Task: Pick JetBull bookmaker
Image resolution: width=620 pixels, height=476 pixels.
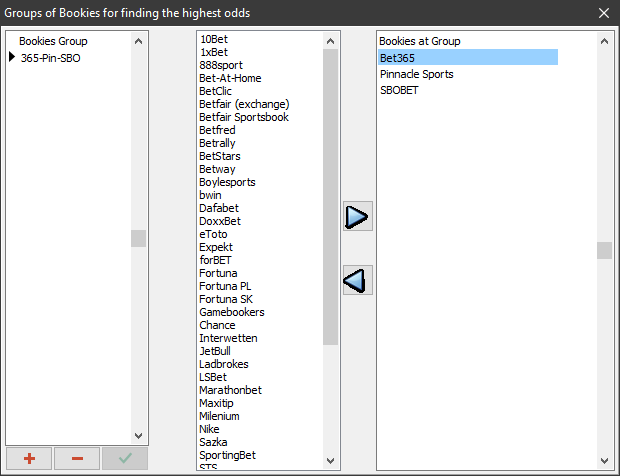Action: point(215,351)
